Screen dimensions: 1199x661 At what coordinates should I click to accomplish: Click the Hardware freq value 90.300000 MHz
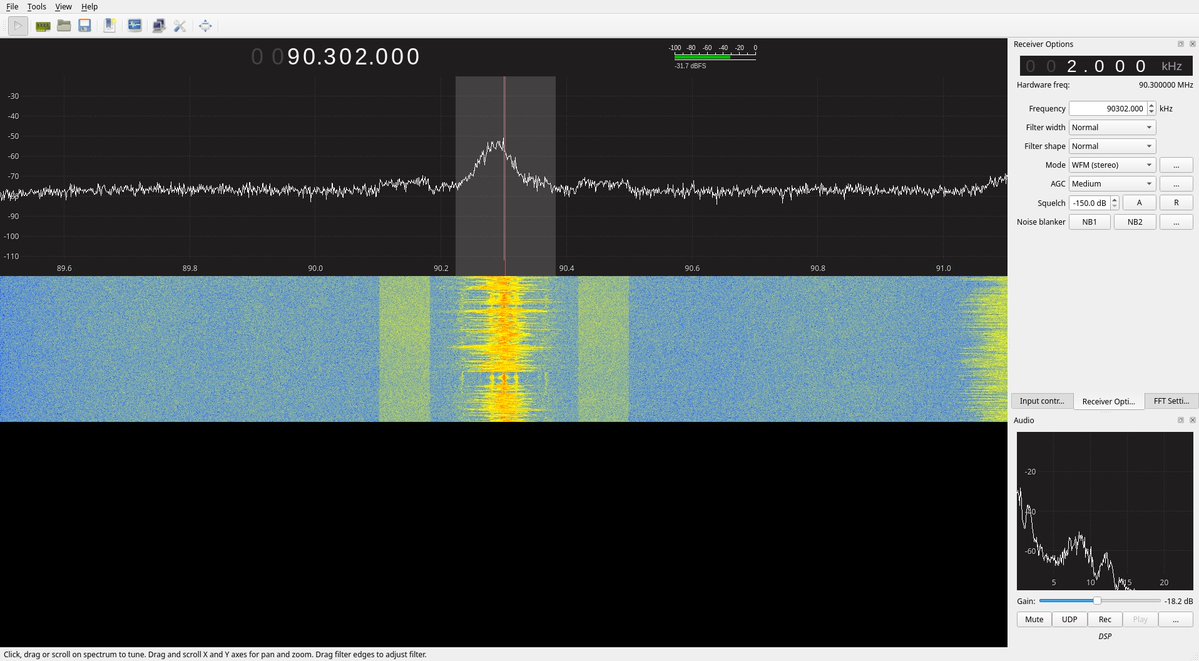click(x=1165, y=85)
